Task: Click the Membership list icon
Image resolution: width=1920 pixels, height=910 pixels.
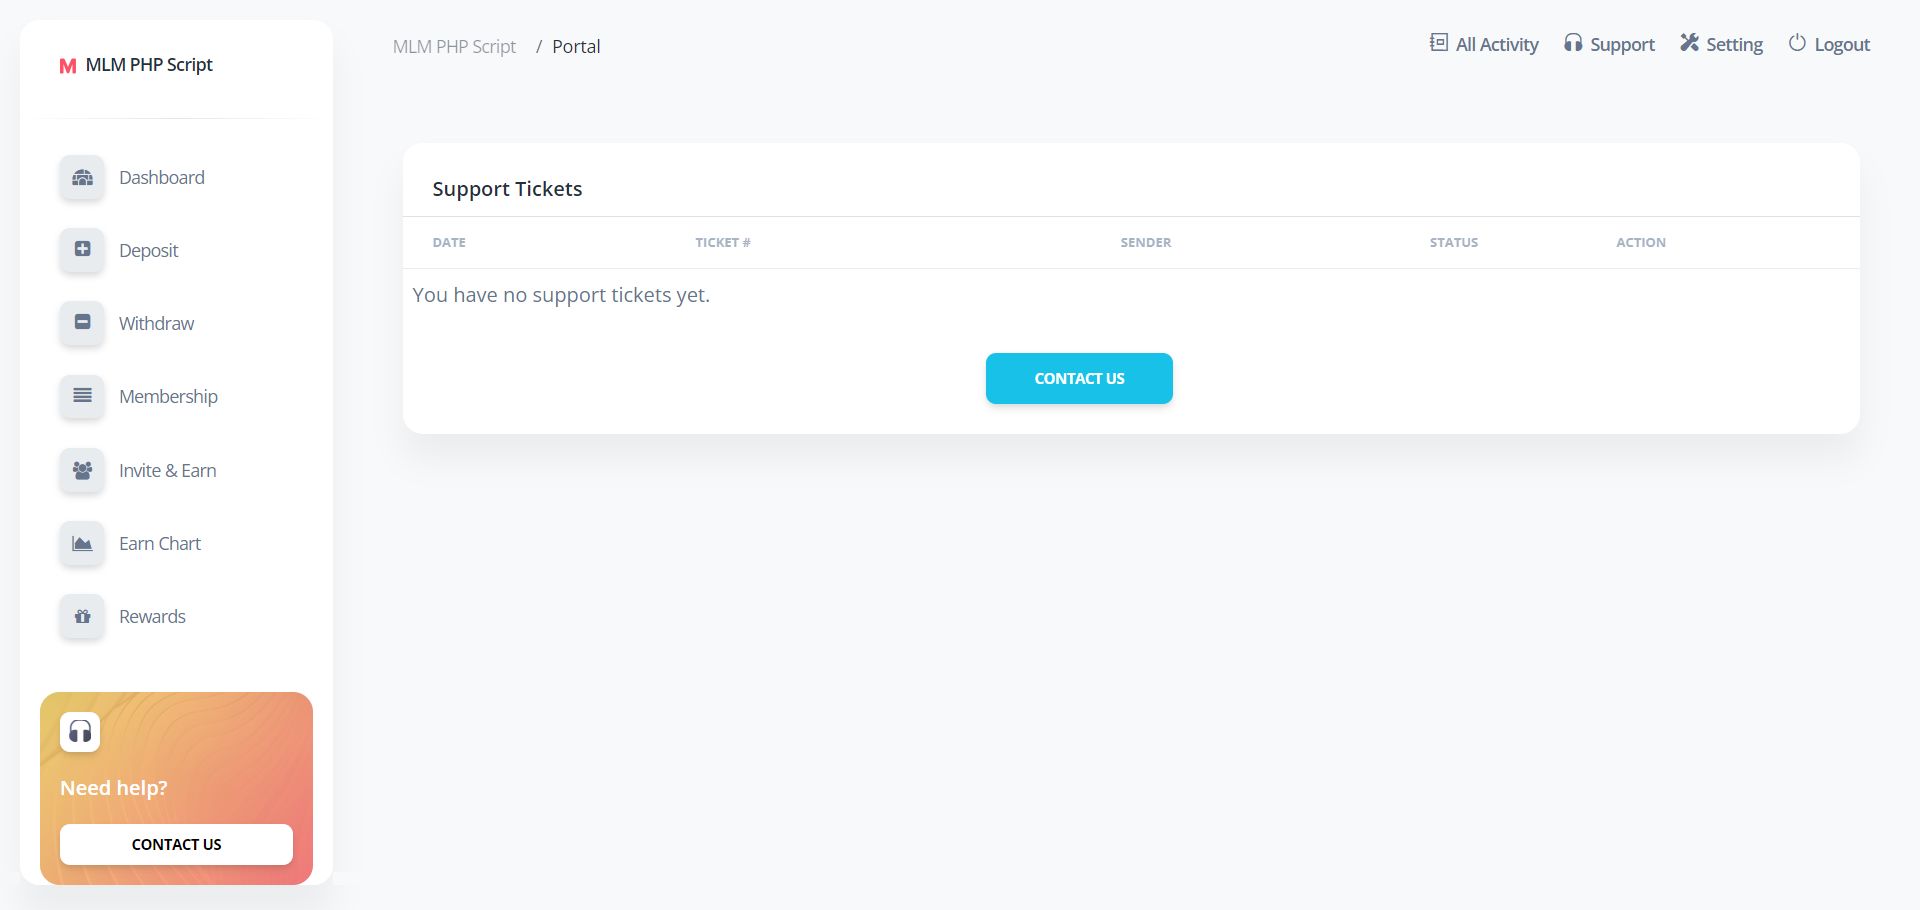Action: point(82,396)
